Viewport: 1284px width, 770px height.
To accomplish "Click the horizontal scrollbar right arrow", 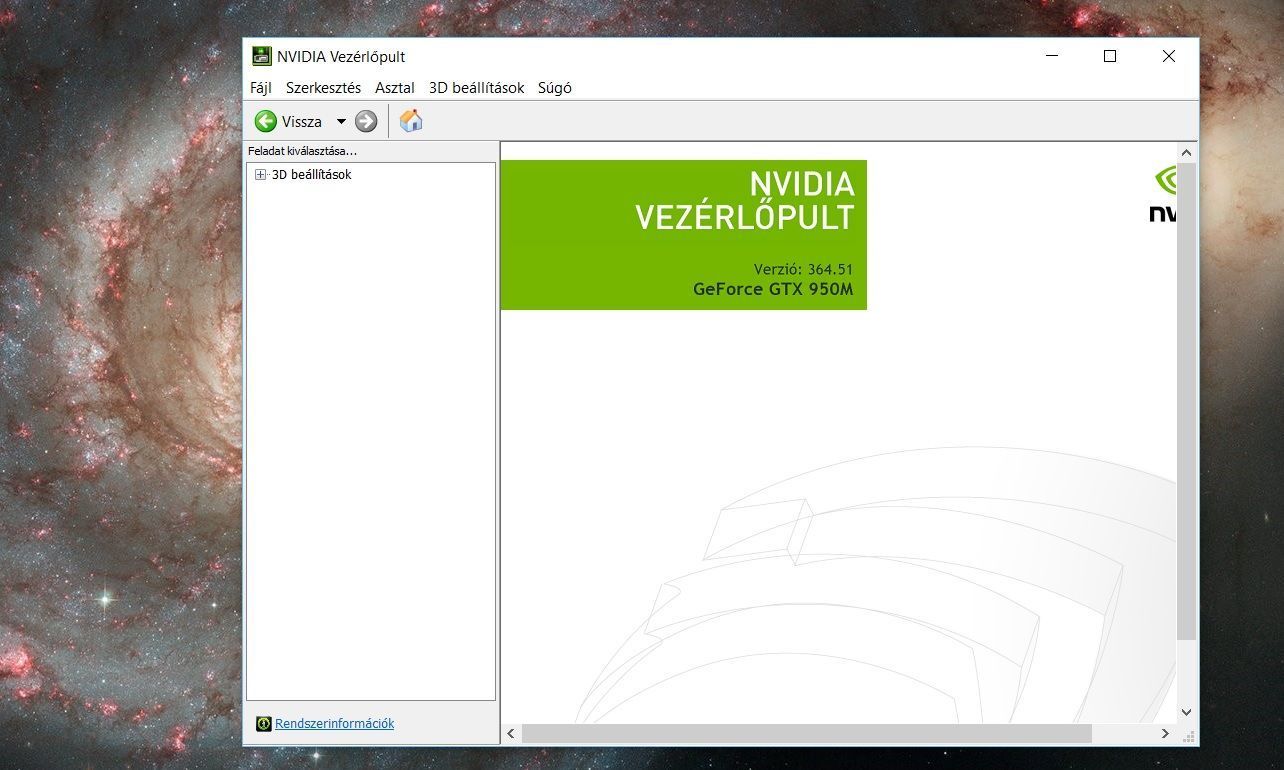I will point(1165,733).
